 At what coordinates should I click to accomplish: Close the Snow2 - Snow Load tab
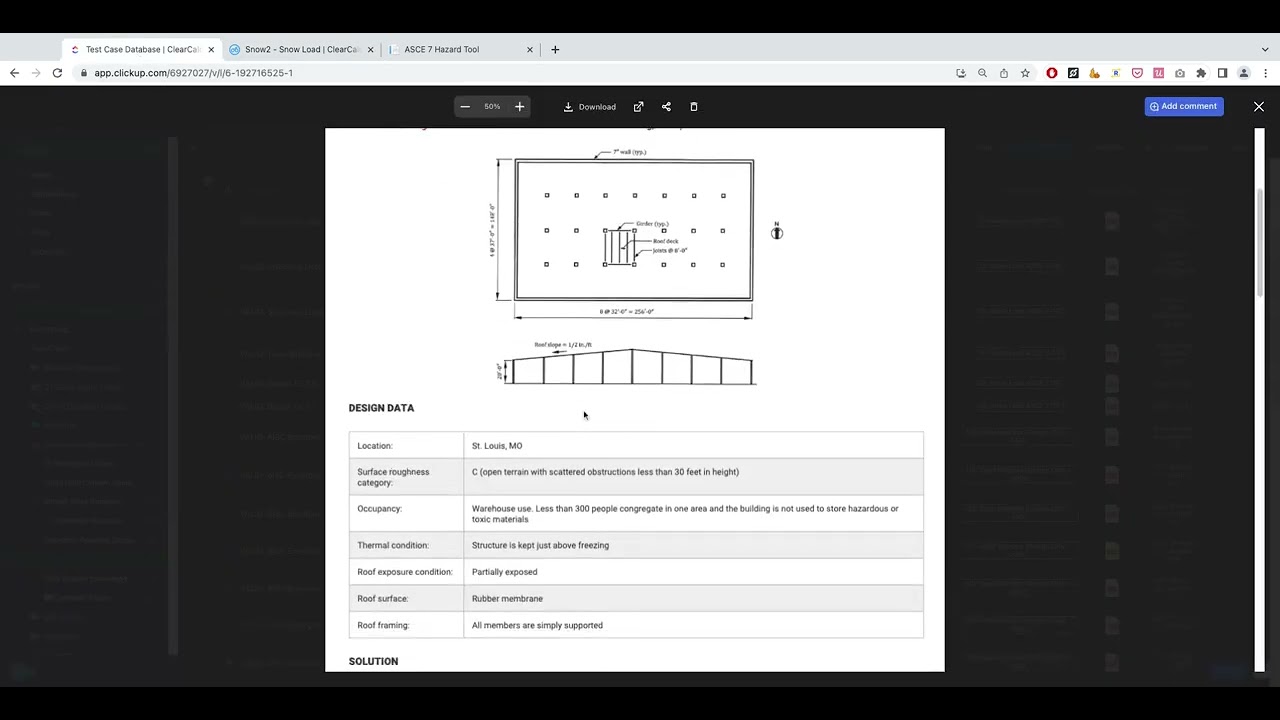[370, 49]
